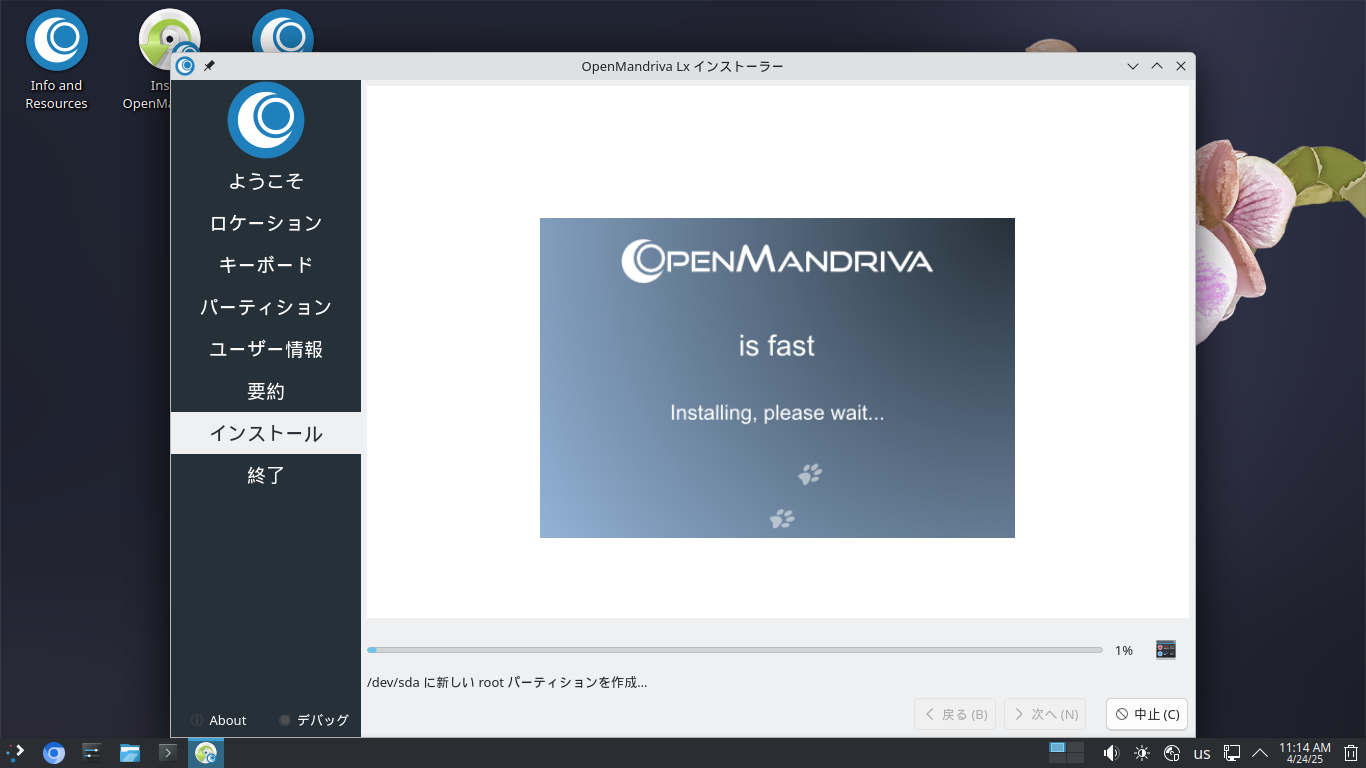Select the installer task in the taskbar
The width and height of the screenshot is (1366, 768).
coord(206,752)
